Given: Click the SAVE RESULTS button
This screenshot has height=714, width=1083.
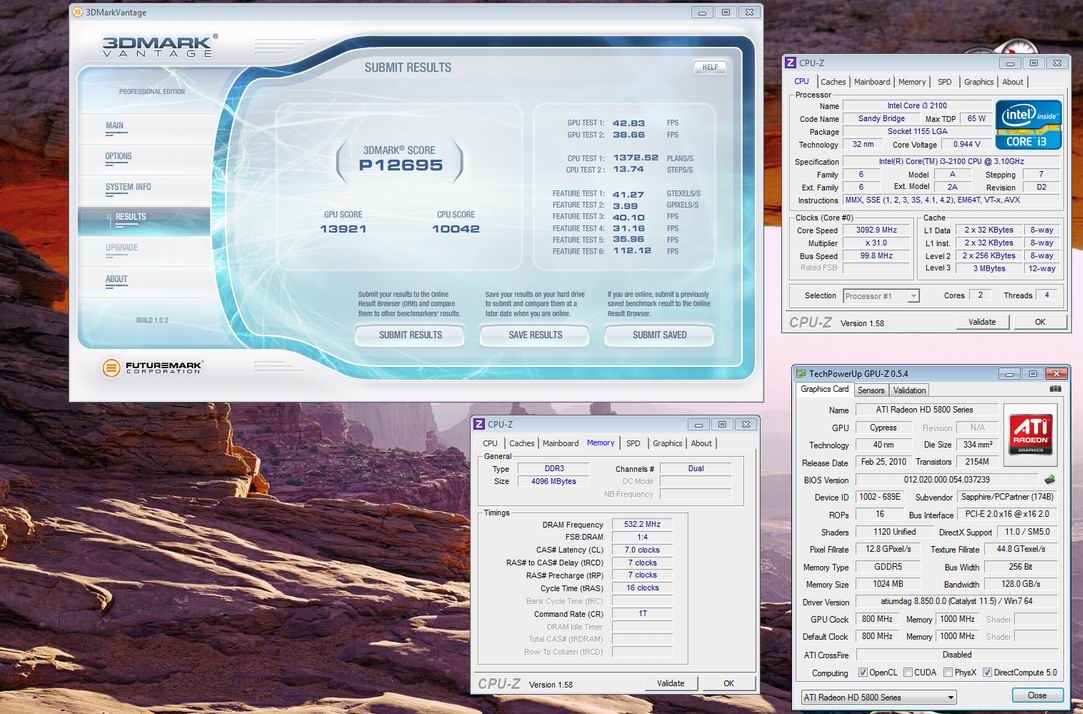Looking at the screenshot, I should coord(535,335).
